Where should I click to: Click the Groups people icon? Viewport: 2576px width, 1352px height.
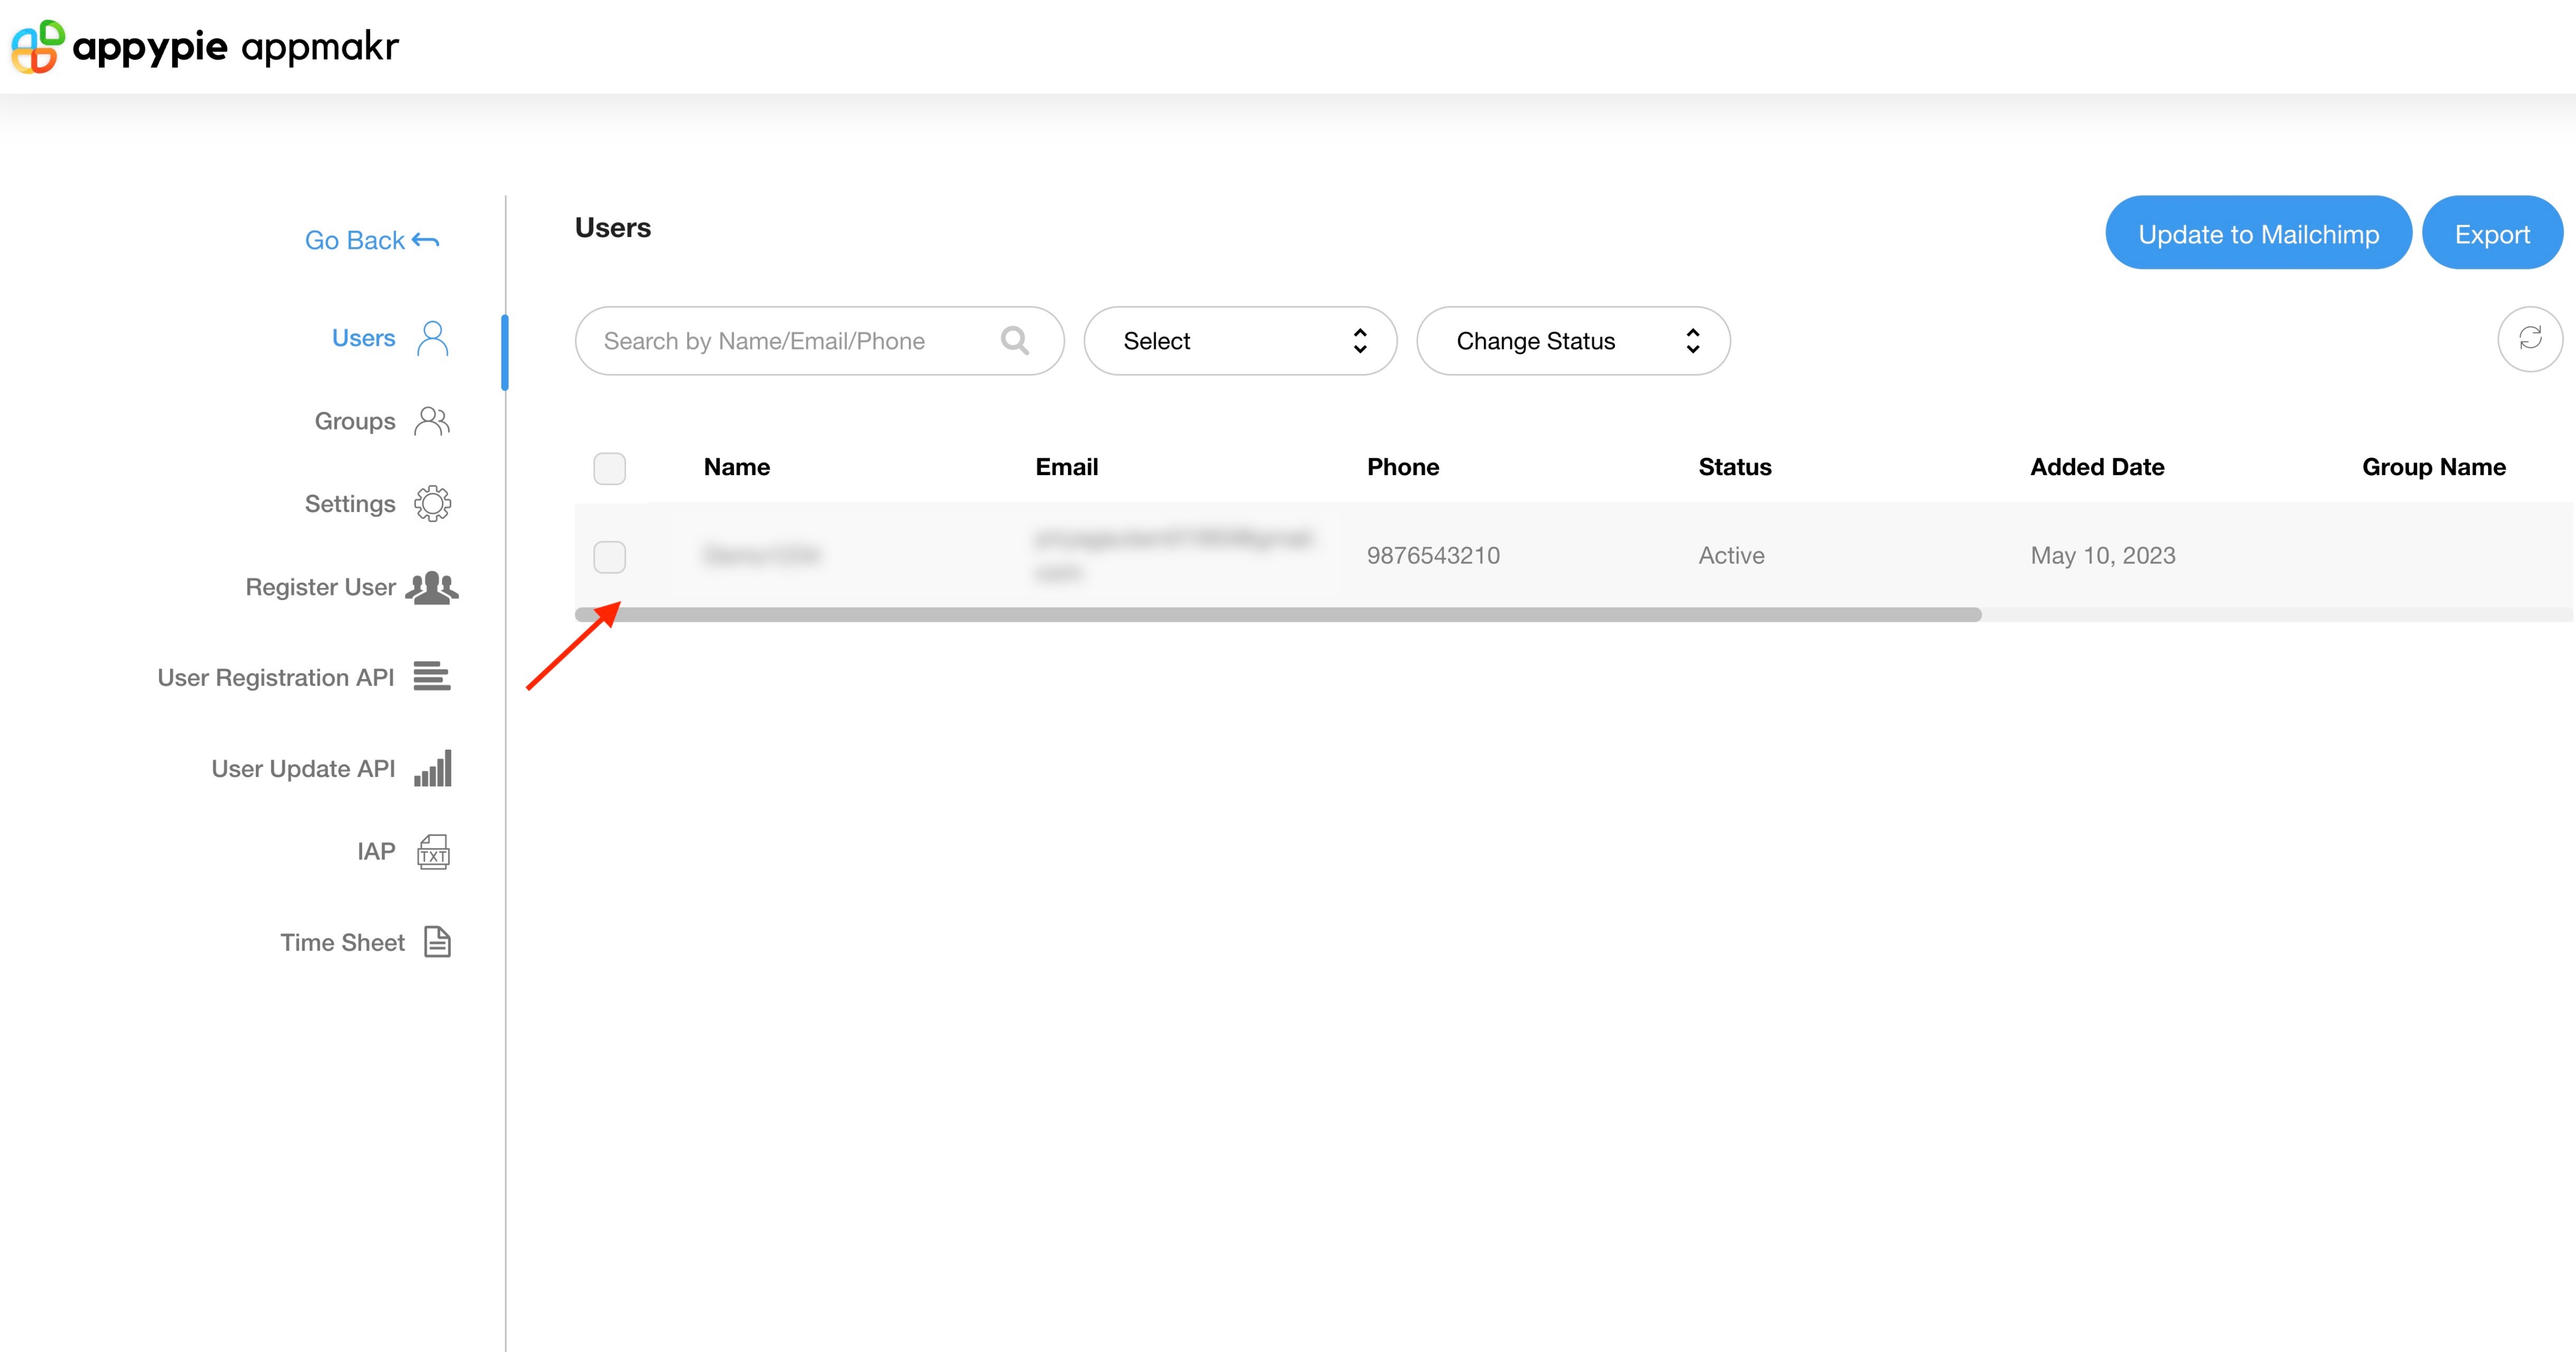(432, 421)
